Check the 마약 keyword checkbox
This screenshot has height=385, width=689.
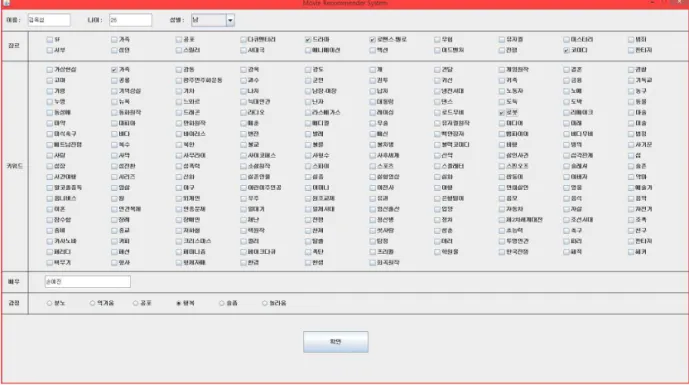tap(50, 123)
